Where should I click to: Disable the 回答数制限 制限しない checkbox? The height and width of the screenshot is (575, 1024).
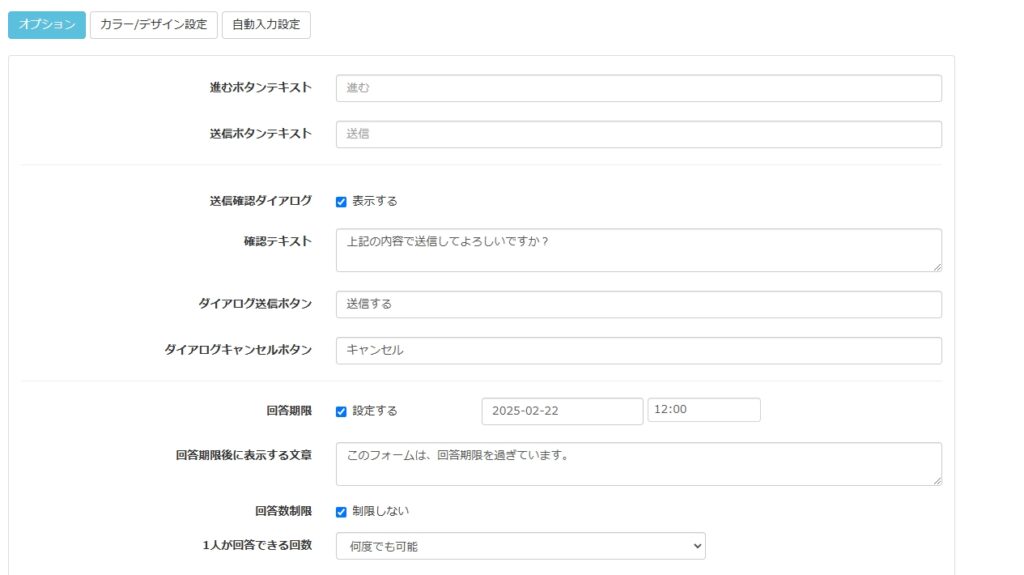point(341,512)
